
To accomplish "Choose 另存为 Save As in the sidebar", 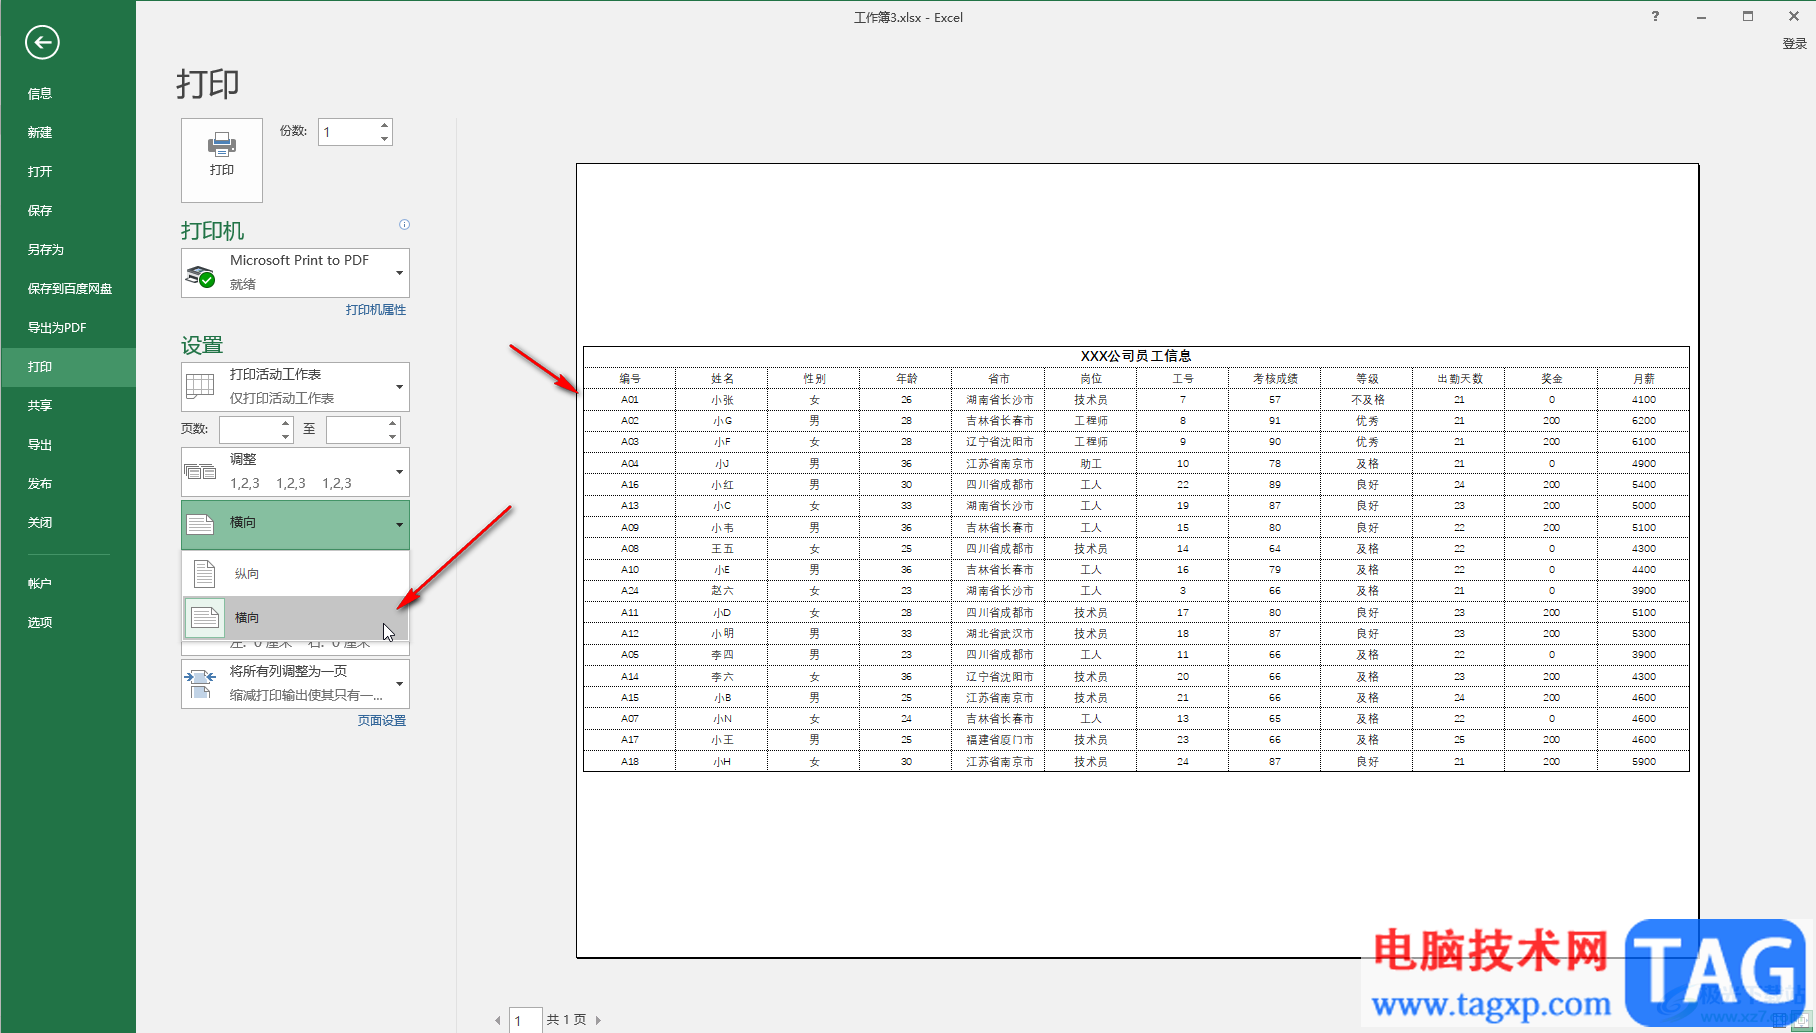I will coord(68,249).
